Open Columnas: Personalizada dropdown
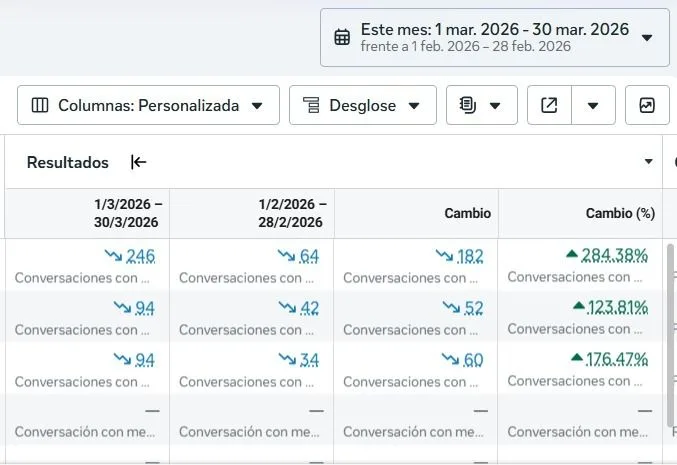This screenshot has height=465, width=677. tap(148, 105)
